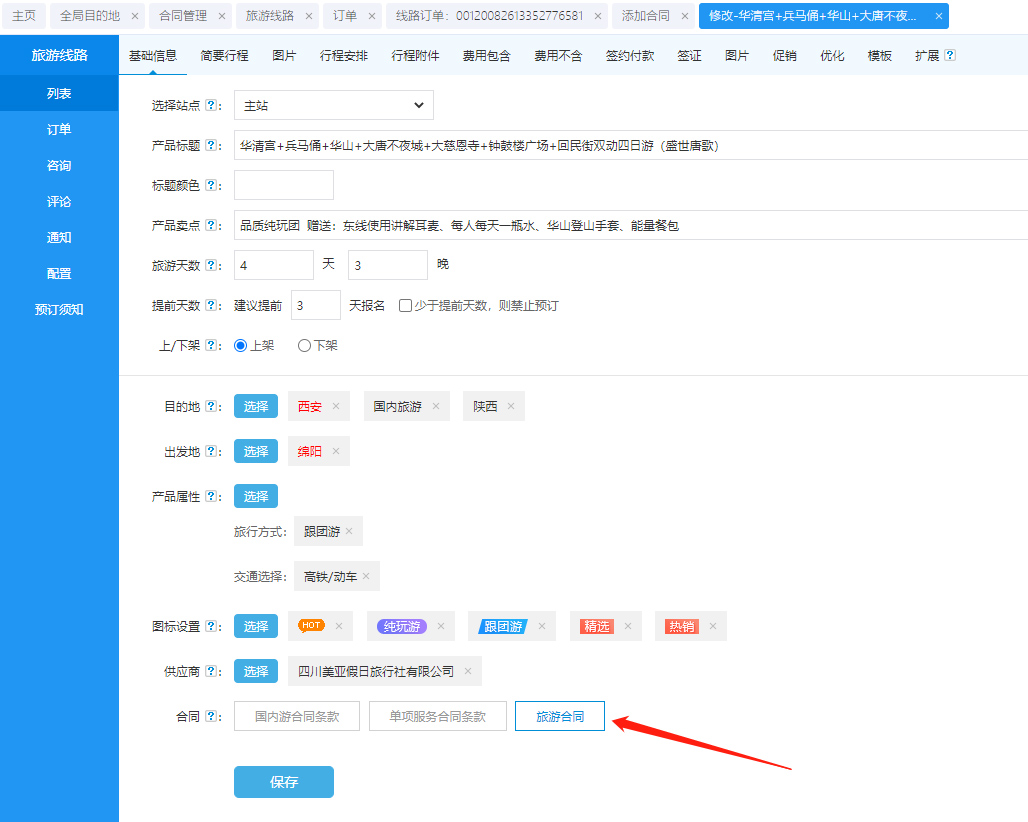Remove the 纯玩游 icon tag
1028x822 pixels.
pyautogui.click(x=440, y=626)
